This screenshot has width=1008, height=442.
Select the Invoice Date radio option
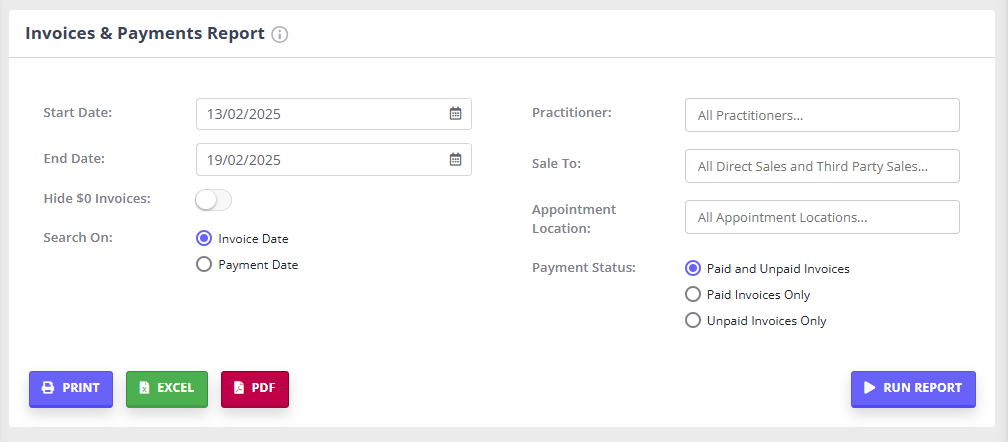click(x=204, y=238)
